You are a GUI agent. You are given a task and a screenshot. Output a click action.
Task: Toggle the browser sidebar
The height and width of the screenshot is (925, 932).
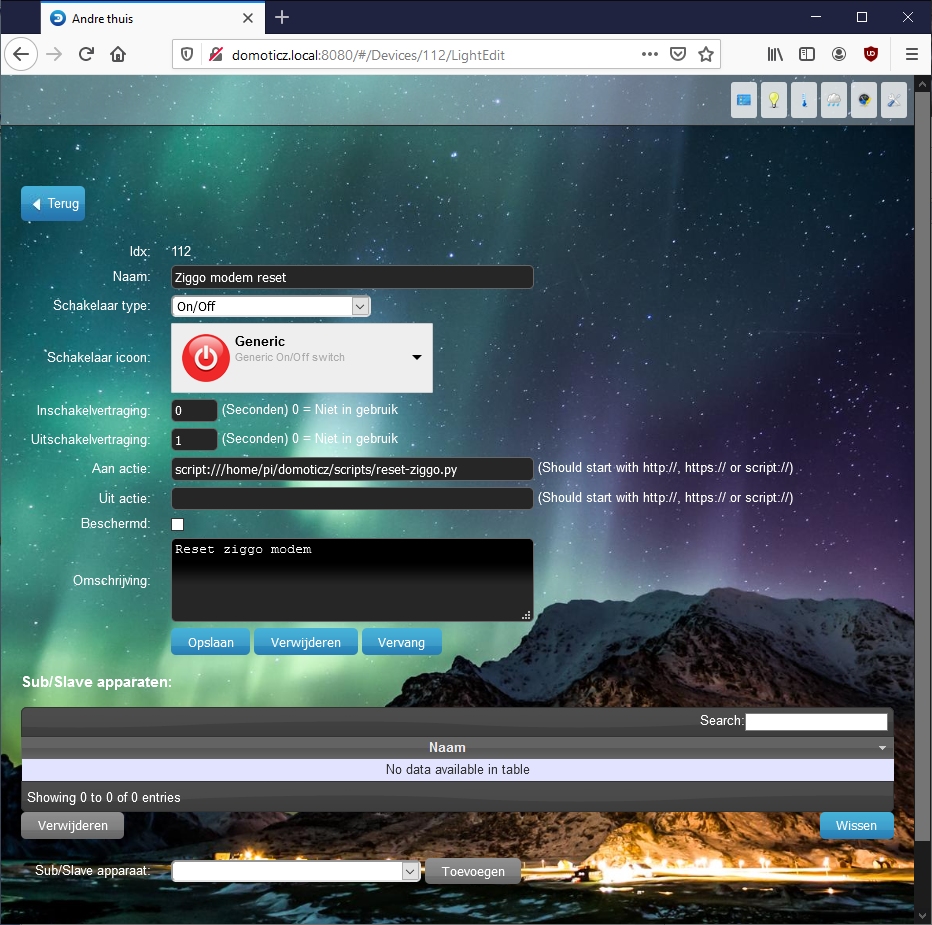click(807, 55)
